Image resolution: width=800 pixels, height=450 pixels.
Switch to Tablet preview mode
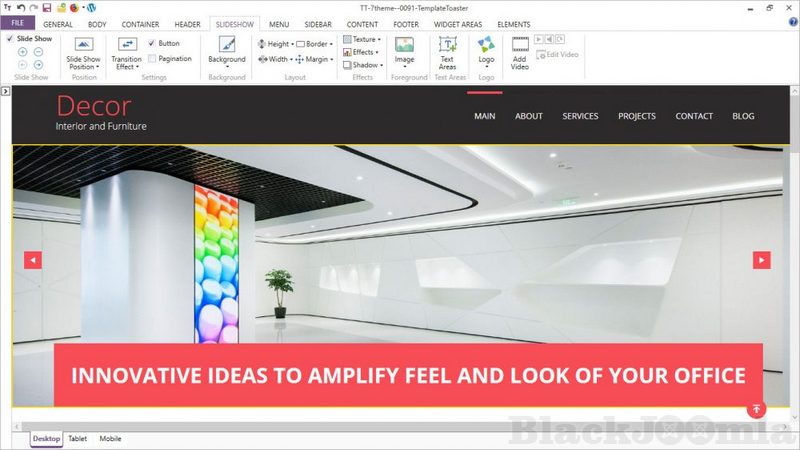pos(77,438)
